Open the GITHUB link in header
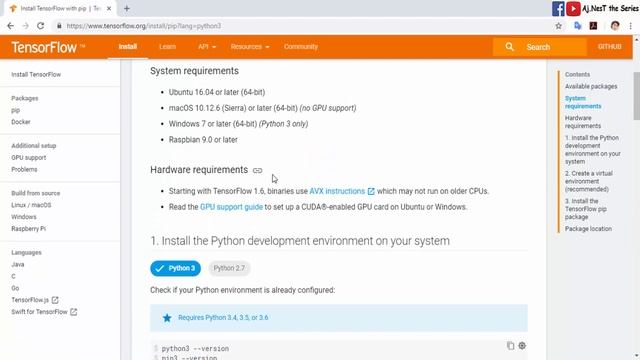Viewport: 640px width, 360px height. [609, 47]
